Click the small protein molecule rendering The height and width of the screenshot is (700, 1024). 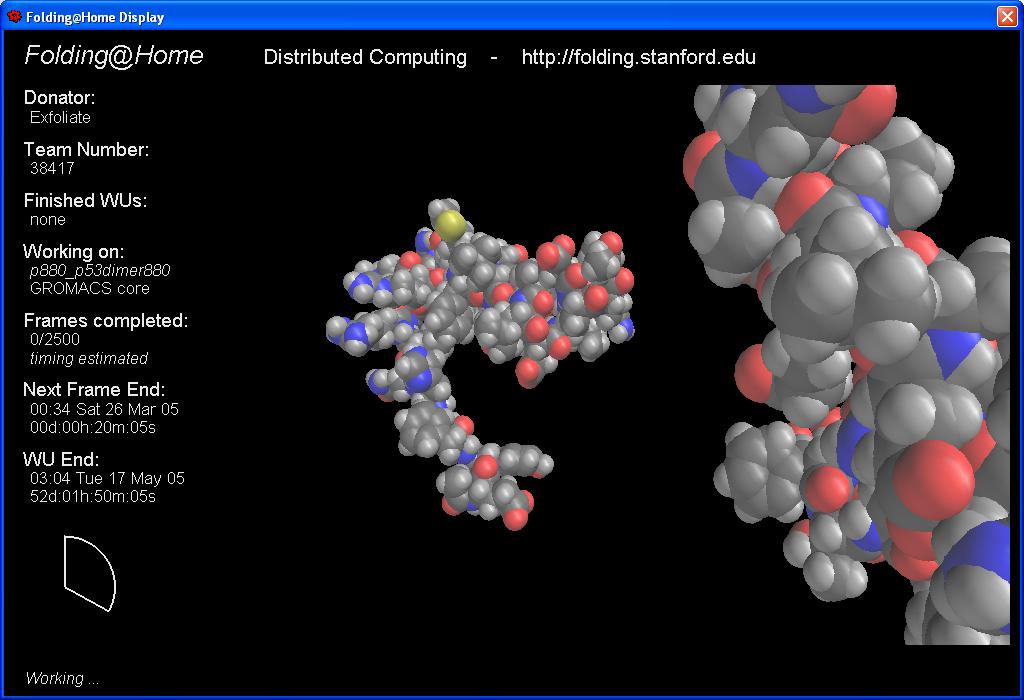480,364
